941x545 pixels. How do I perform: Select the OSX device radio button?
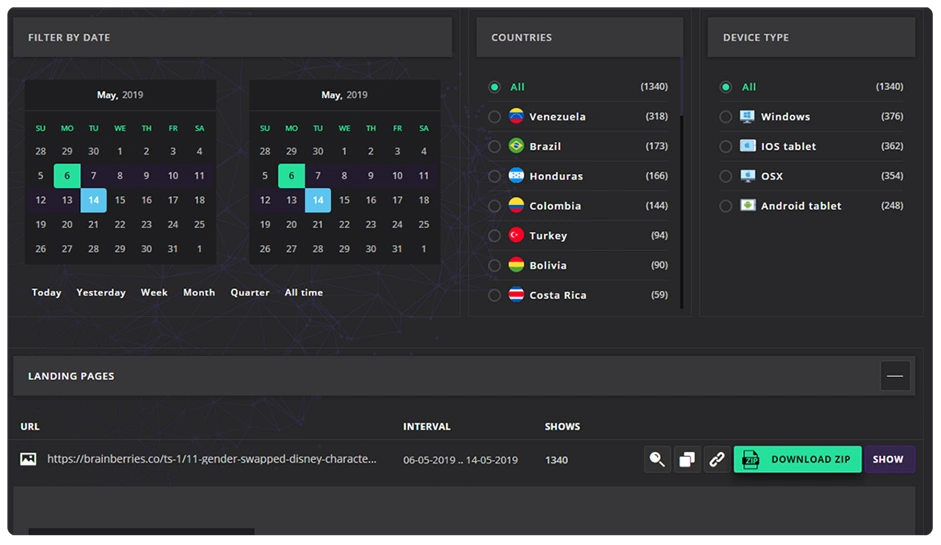[725, 176]
